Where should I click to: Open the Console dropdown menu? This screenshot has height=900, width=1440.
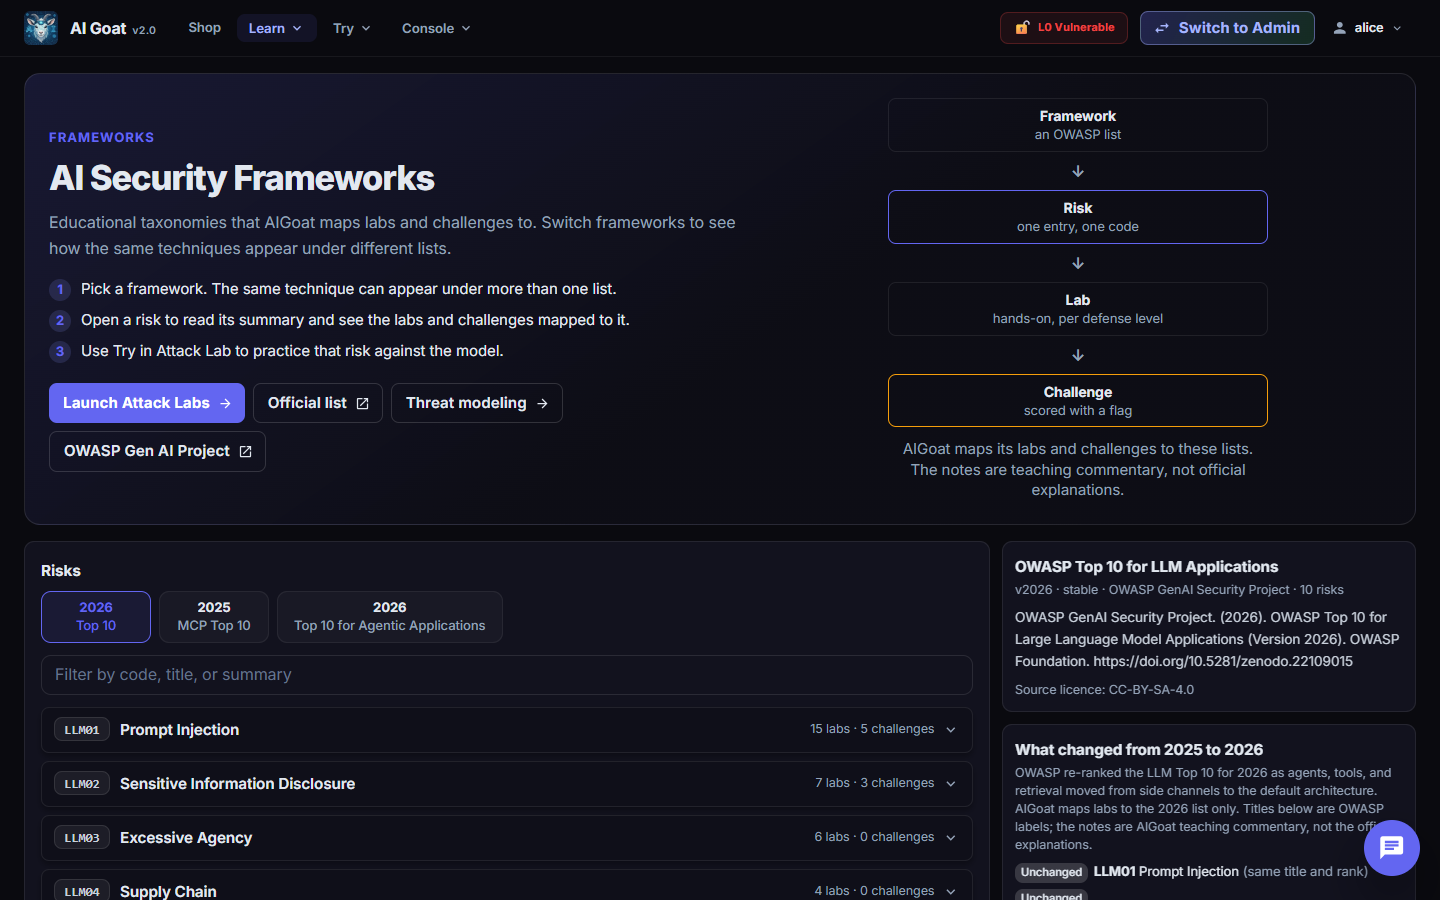436,28
